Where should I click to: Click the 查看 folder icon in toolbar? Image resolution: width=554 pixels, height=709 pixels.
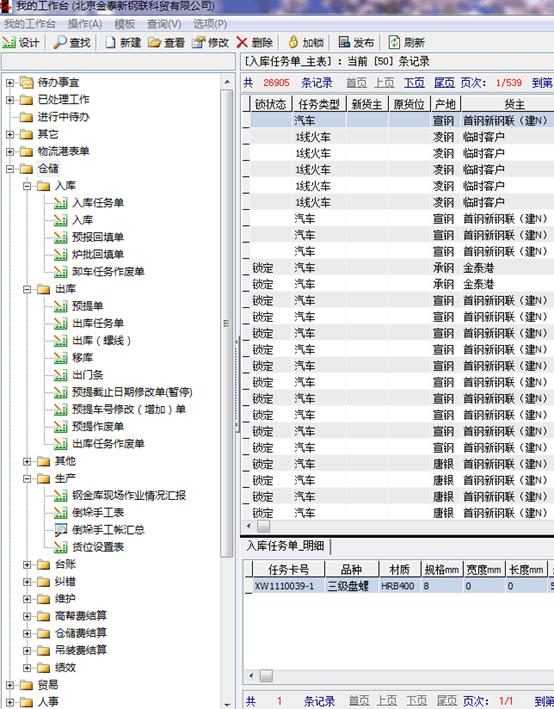(155, 43)
